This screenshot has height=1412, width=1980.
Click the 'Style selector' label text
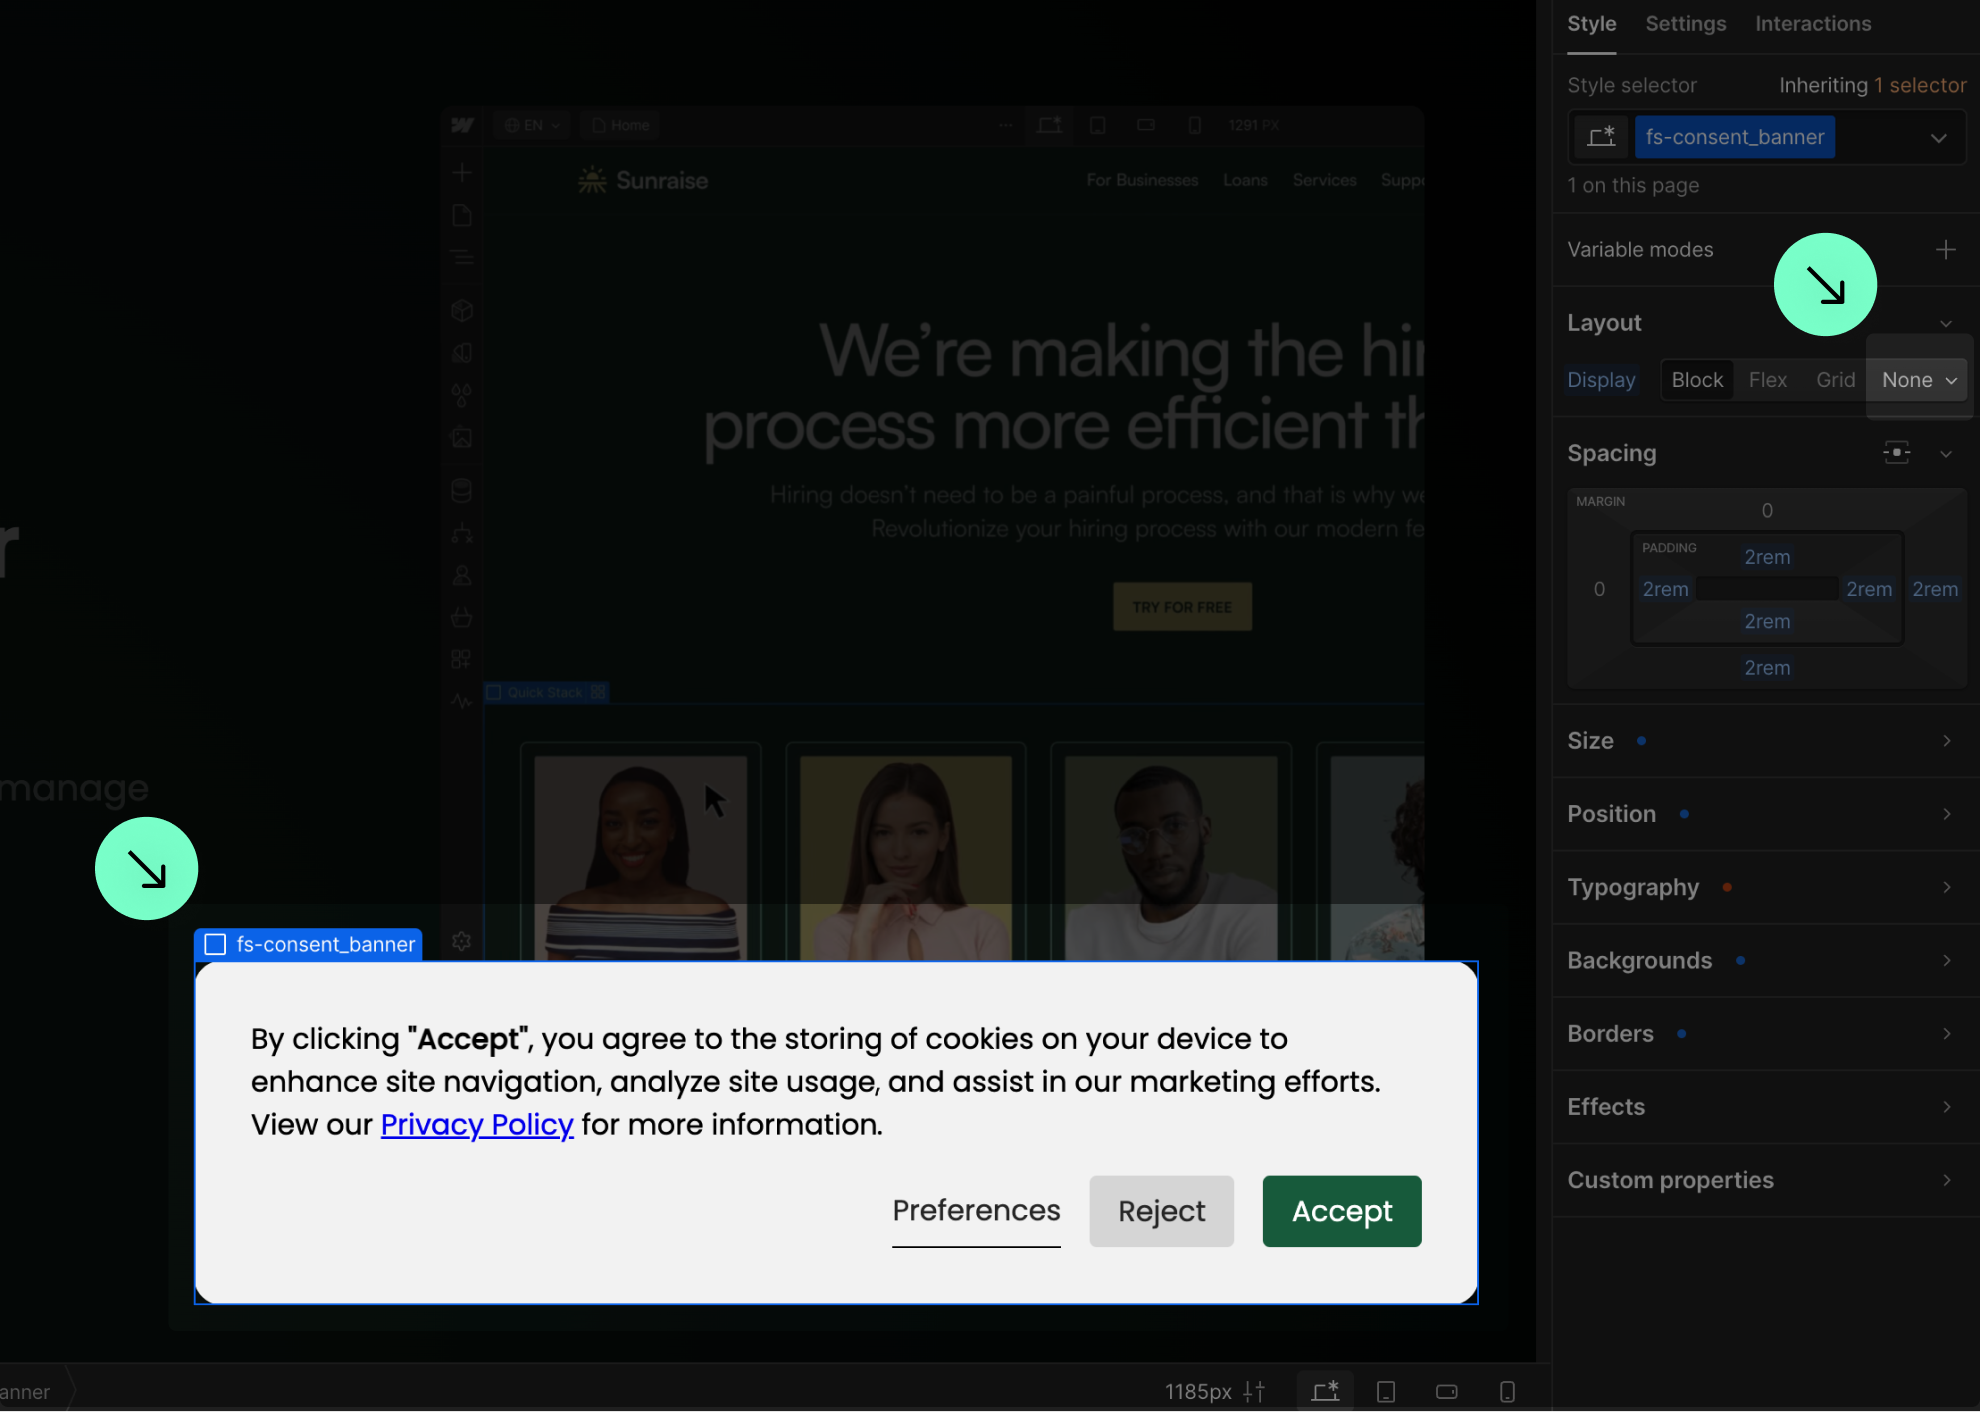[x=1632, y=85]
